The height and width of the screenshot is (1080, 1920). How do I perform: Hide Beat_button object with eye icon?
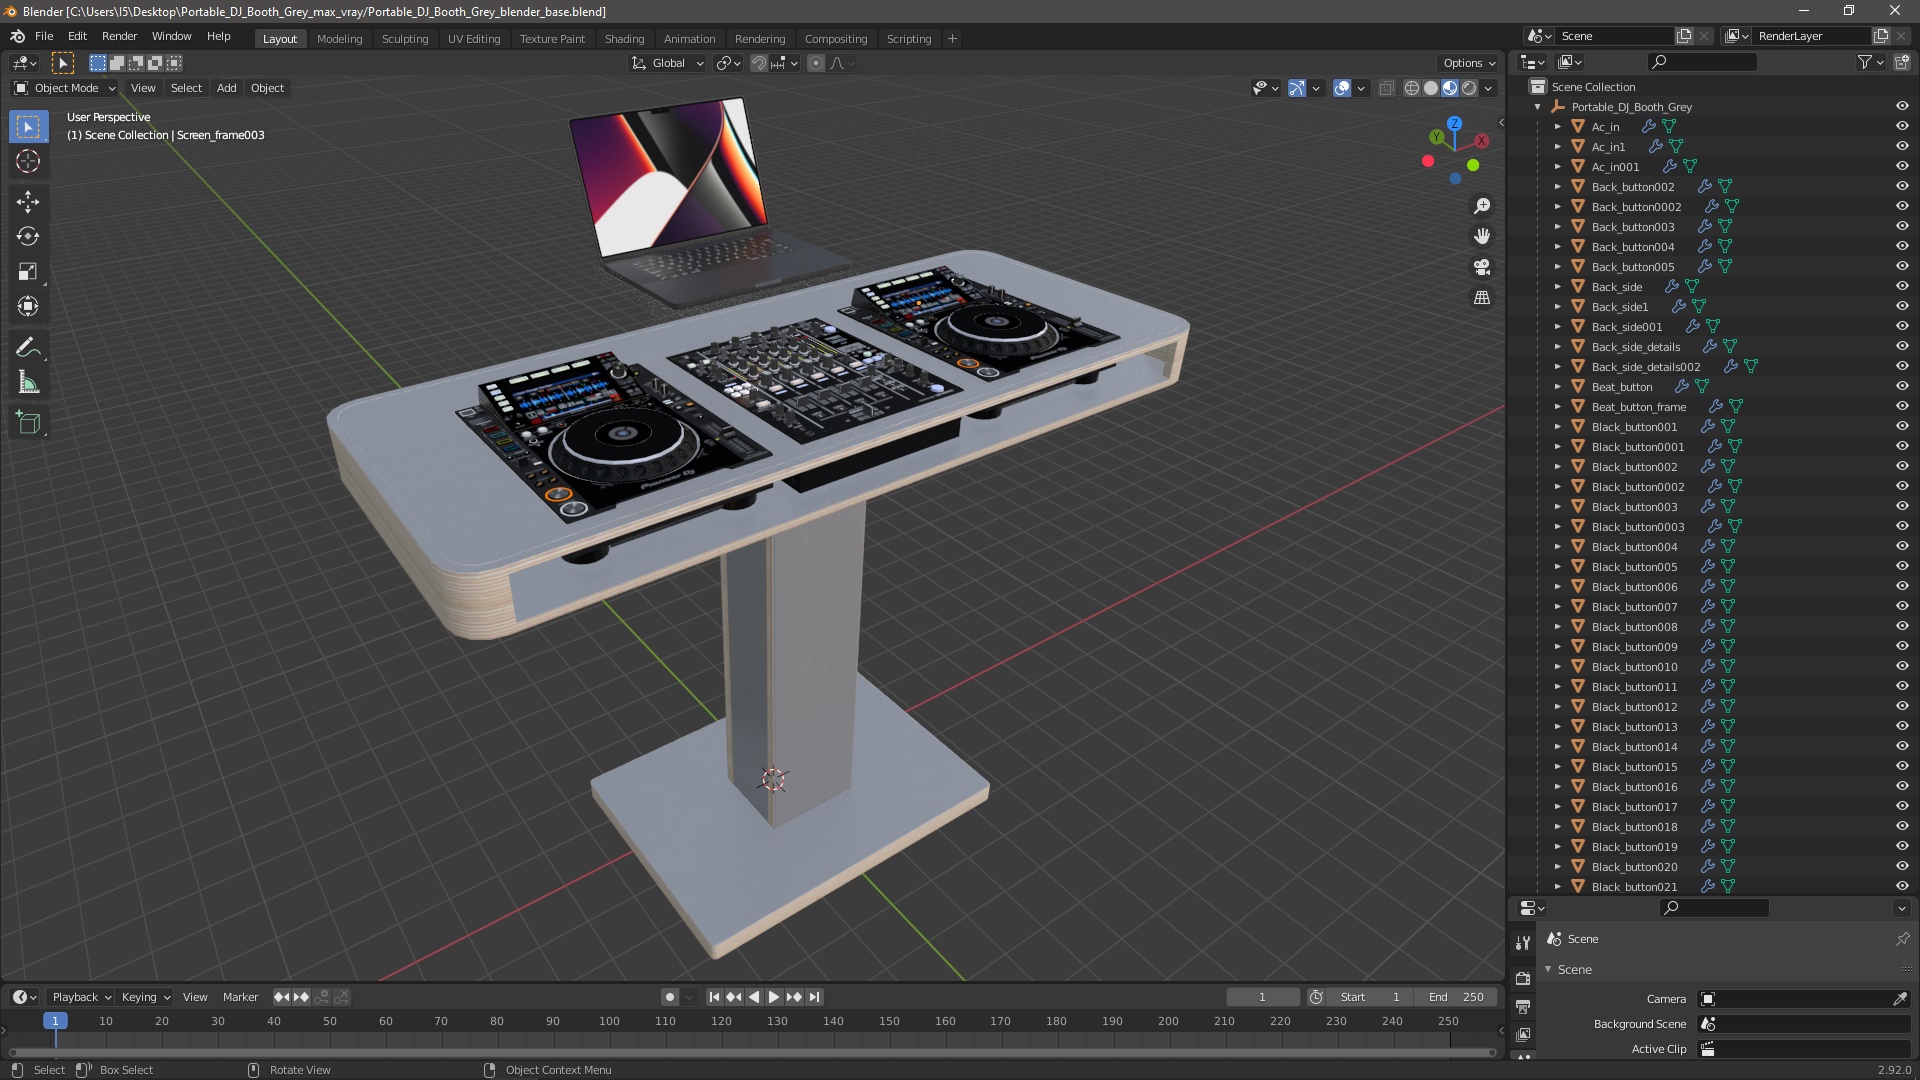(1902, 387)
